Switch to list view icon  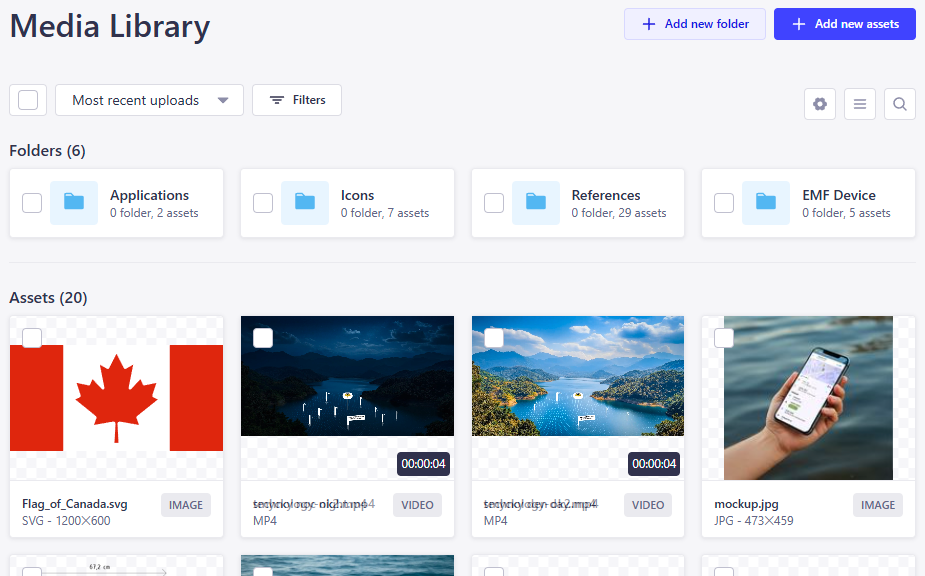tap(860, 104)
